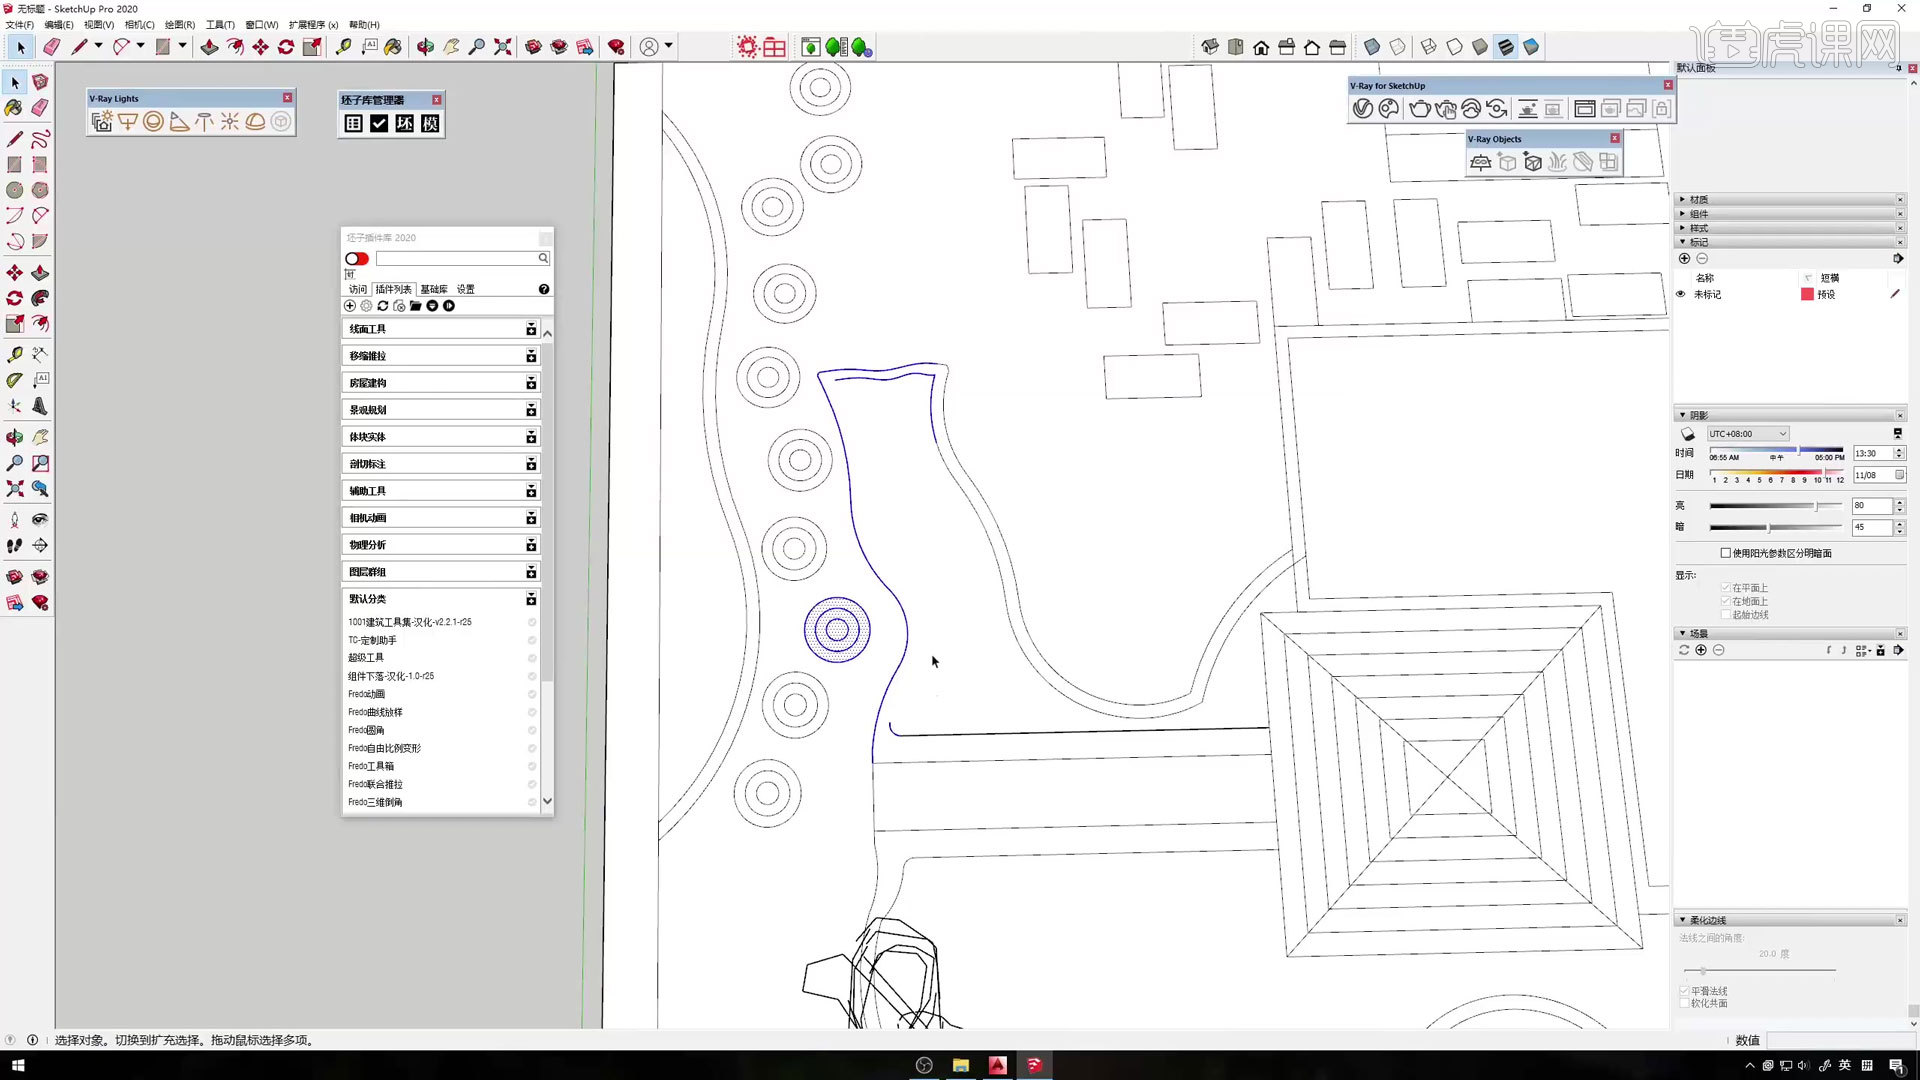Open the 3D Warehouse icon
The height and width of the screenshot is (1080, 1920).
(534, 47)
